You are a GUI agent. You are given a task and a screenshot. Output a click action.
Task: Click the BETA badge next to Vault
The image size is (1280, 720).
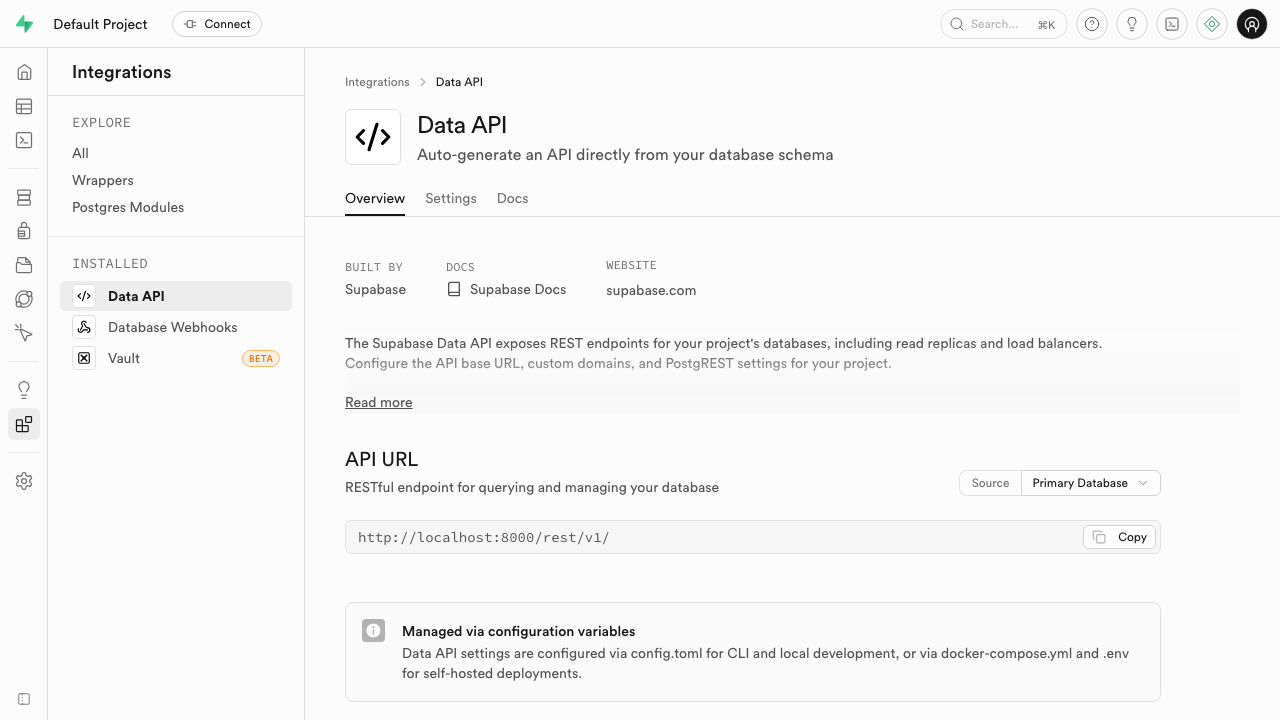coord(261,358)
